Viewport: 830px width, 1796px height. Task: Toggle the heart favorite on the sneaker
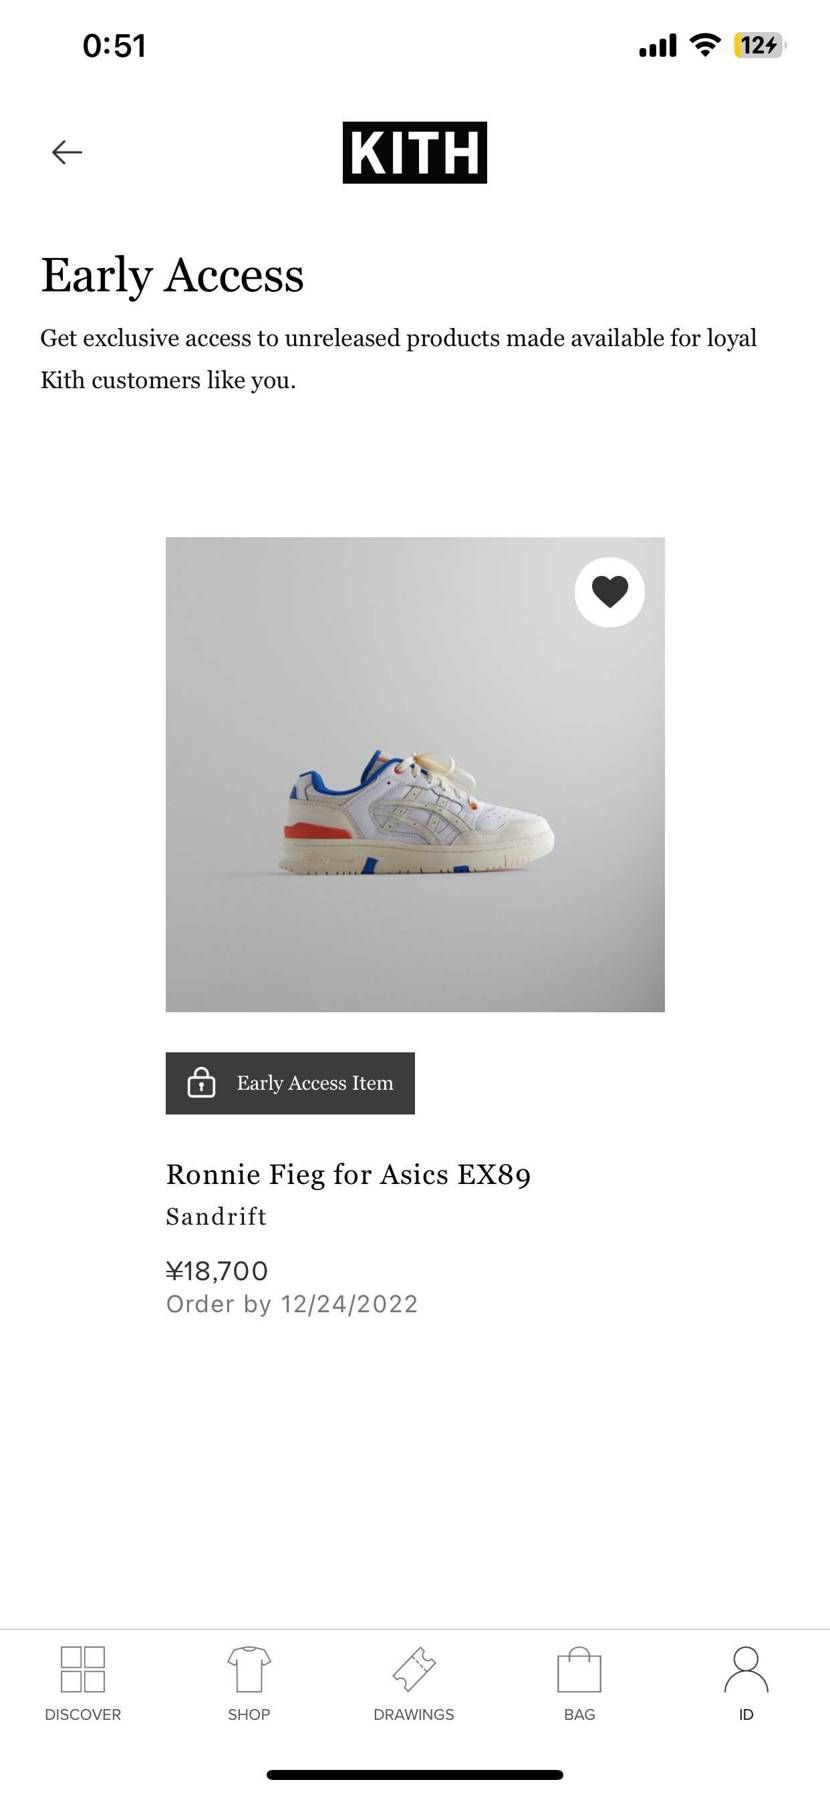pos(609,592)
